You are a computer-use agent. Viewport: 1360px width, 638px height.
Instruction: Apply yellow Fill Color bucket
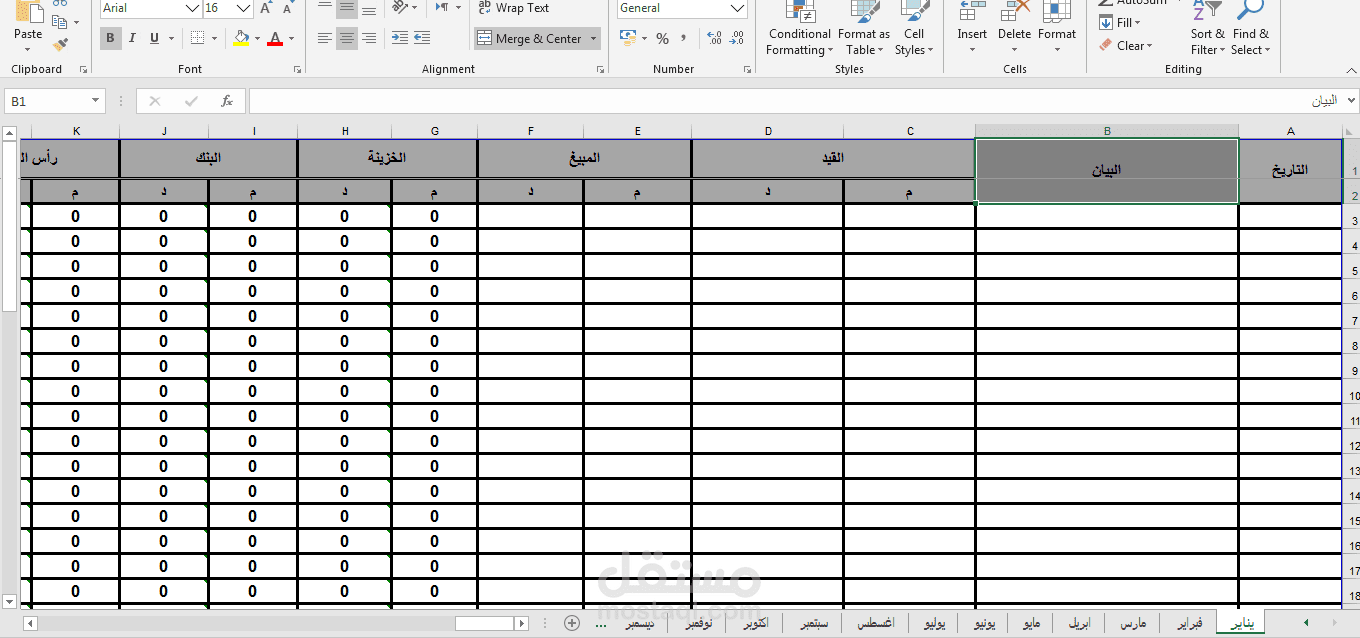(241, 38)
